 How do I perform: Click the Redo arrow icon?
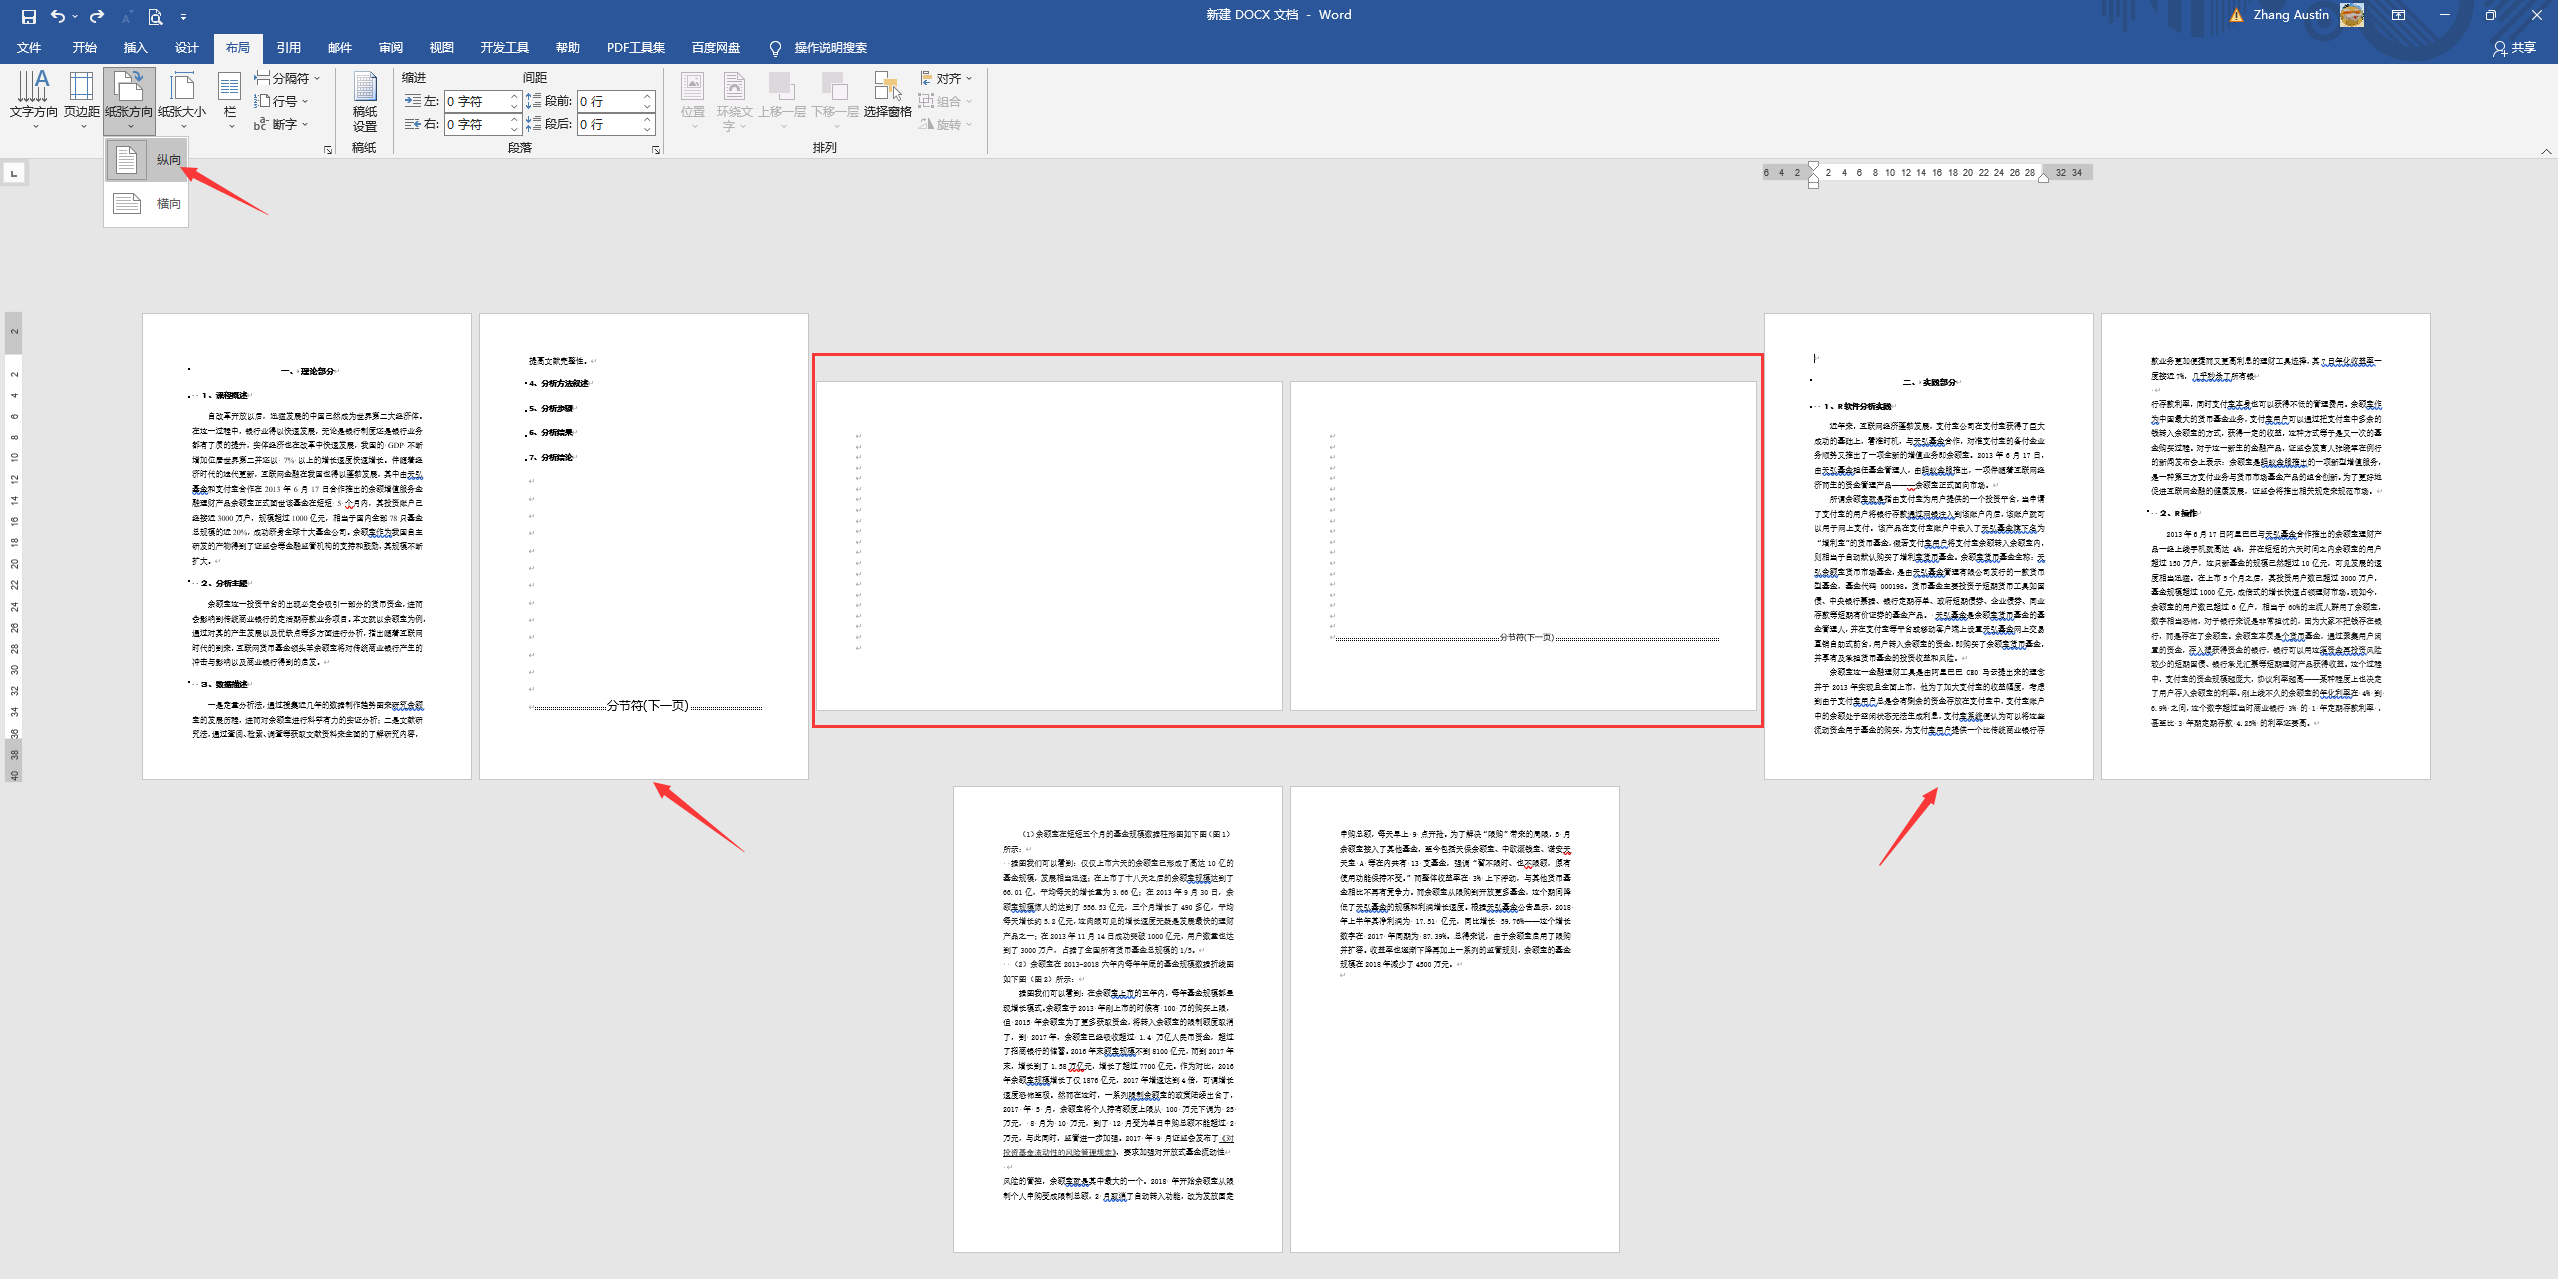coord(96,16)
